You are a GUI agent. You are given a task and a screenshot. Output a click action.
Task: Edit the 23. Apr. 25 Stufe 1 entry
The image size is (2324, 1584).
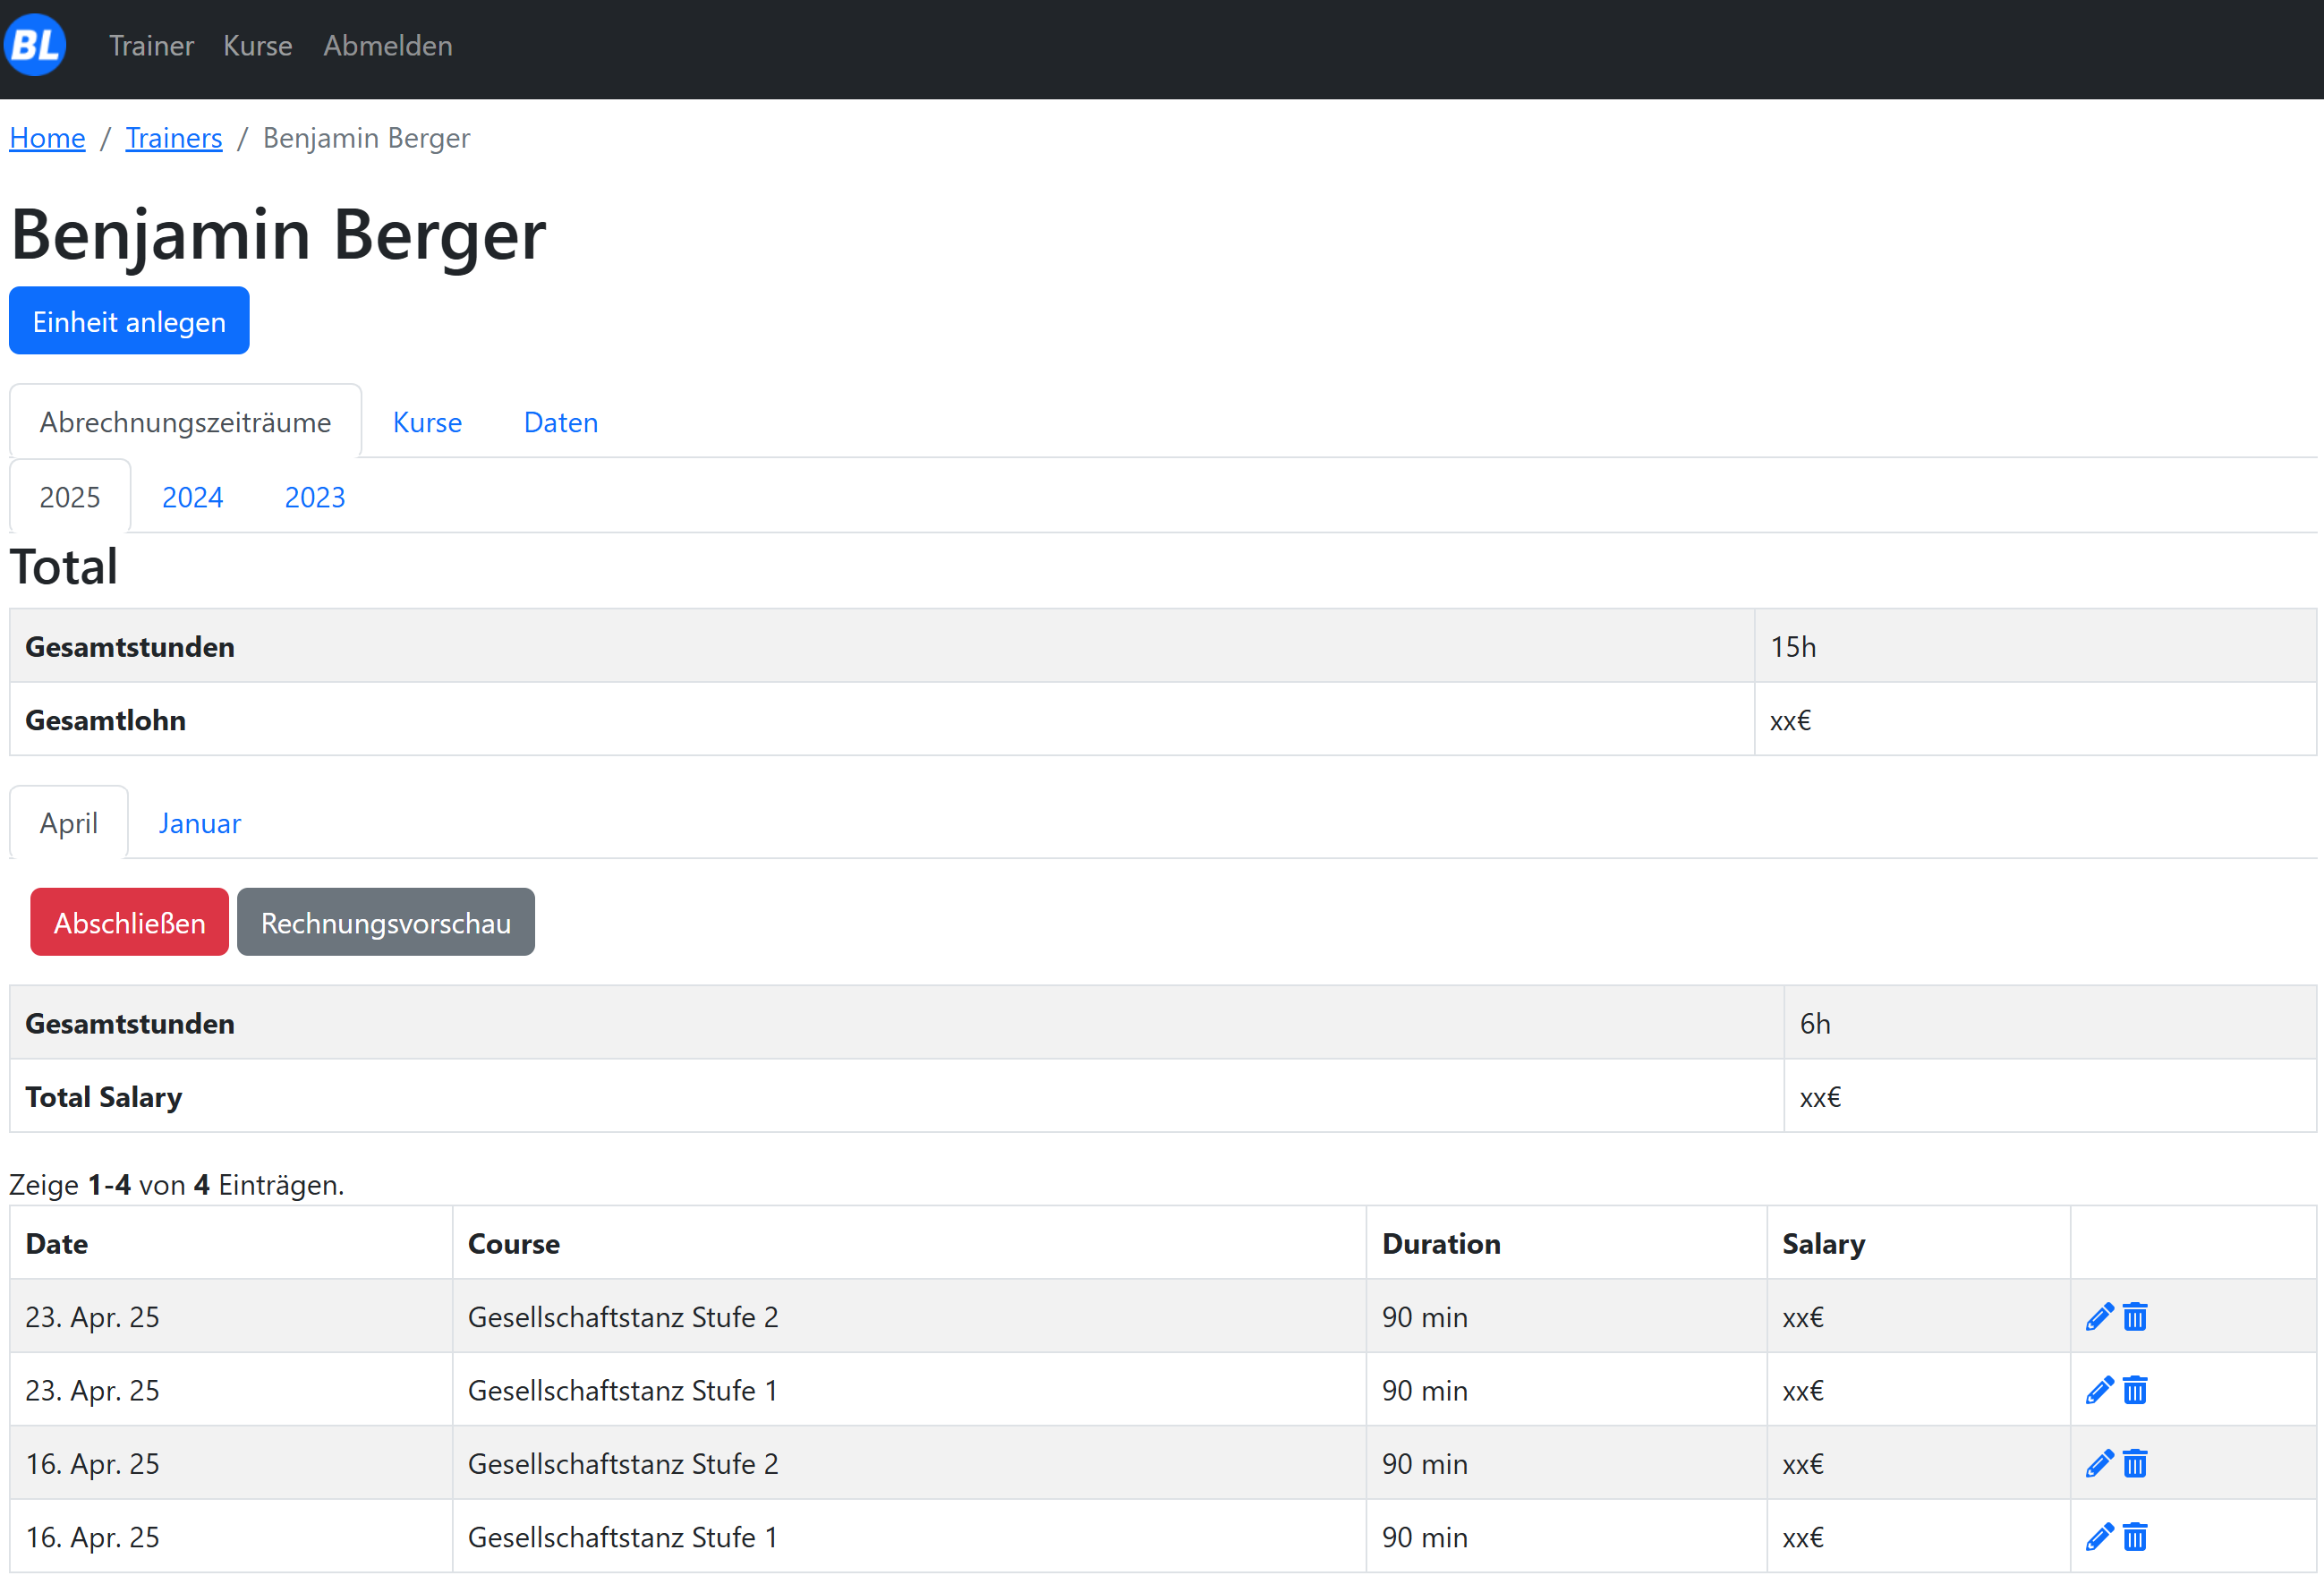(2099, 1390)
